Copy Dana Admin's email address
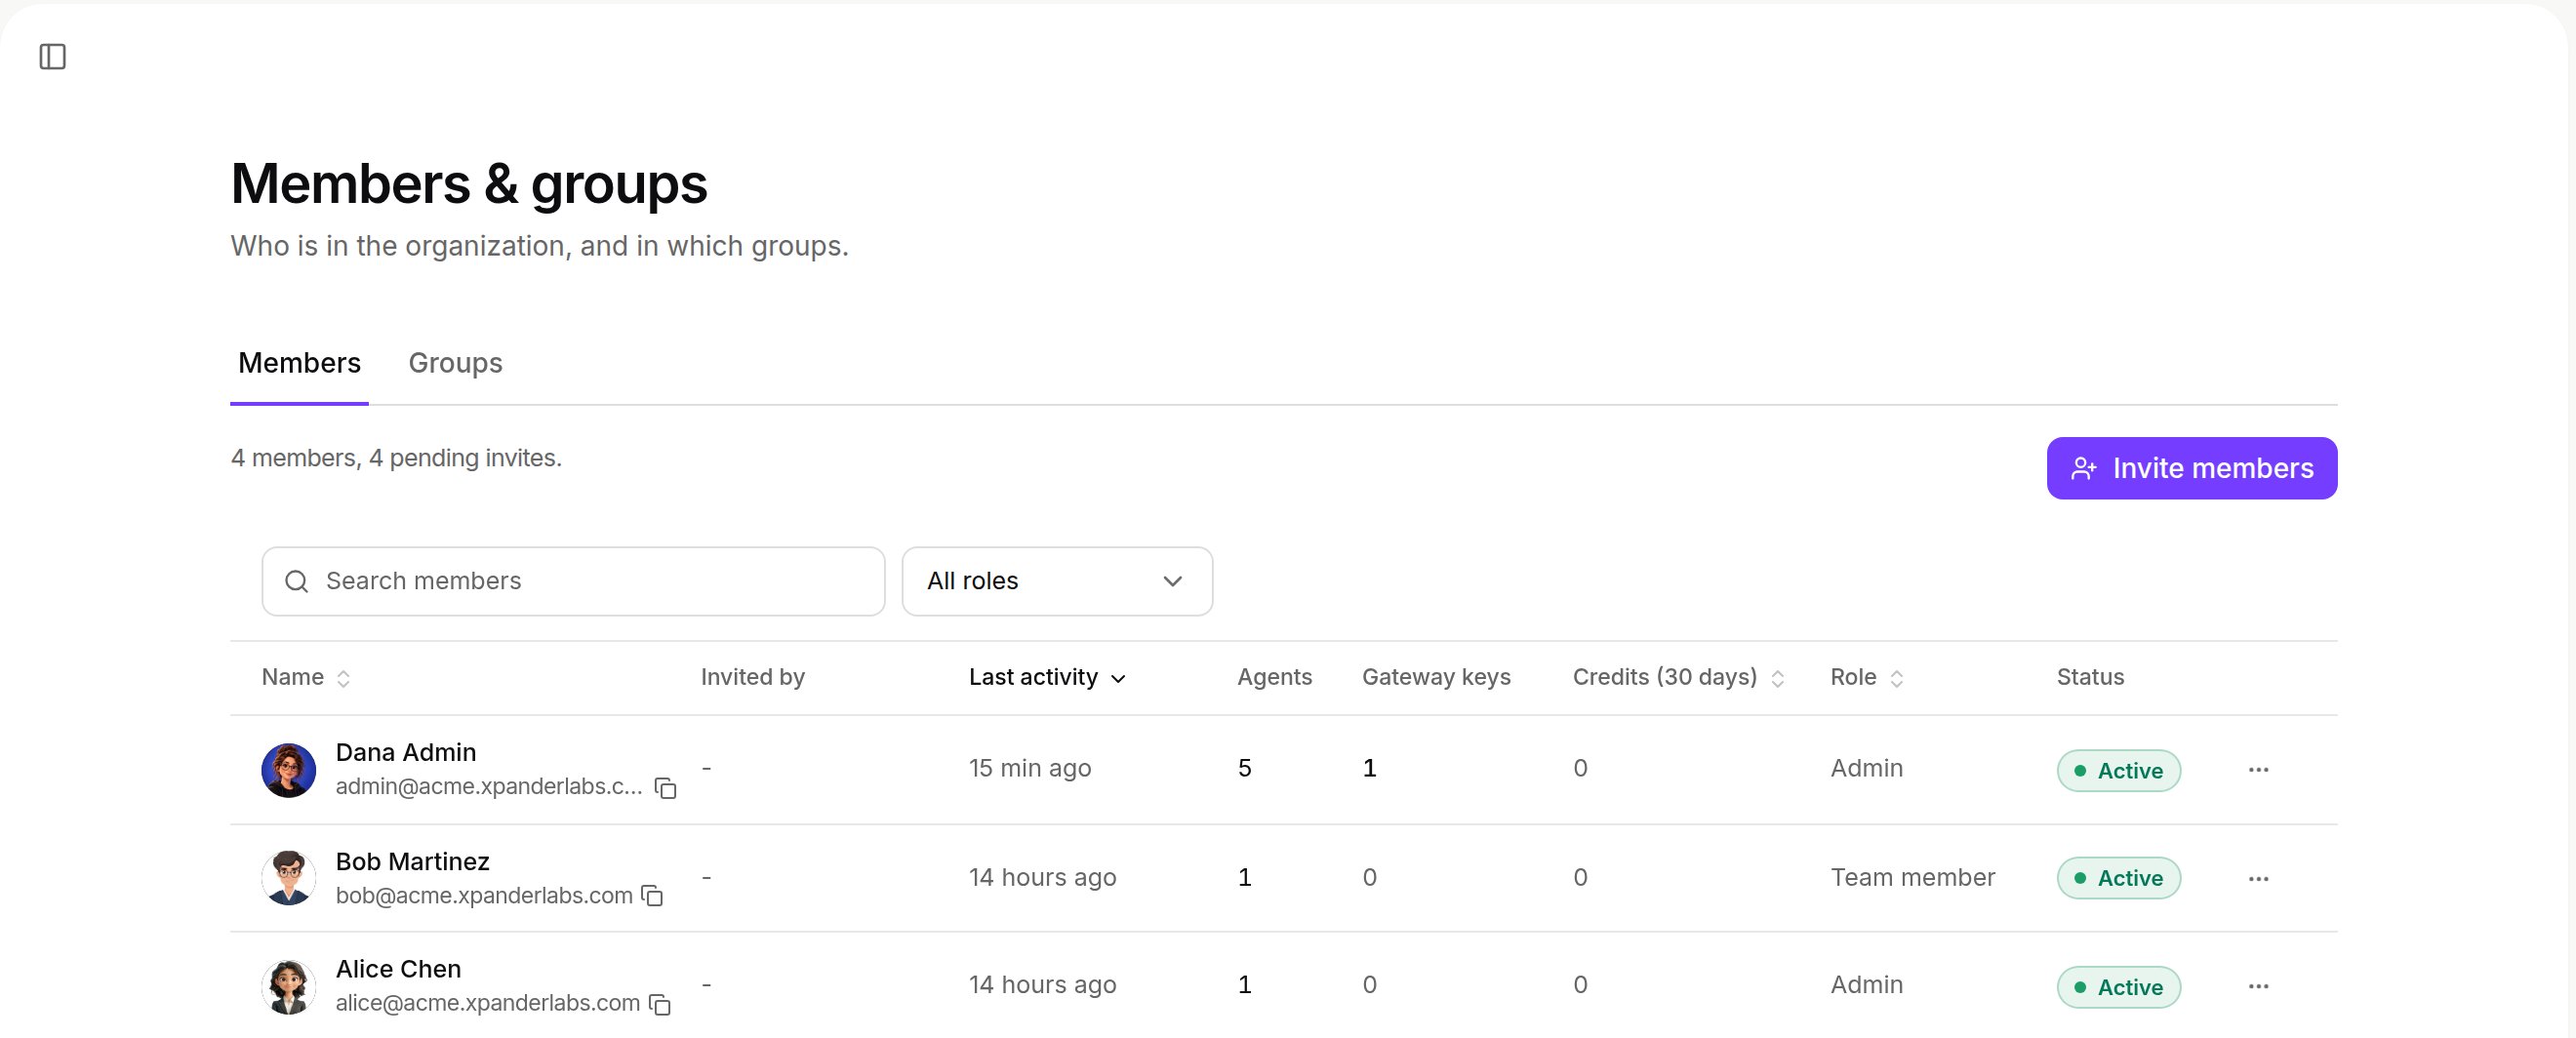The width and height of the screenshot is (2576, 1038). (665, 788)
